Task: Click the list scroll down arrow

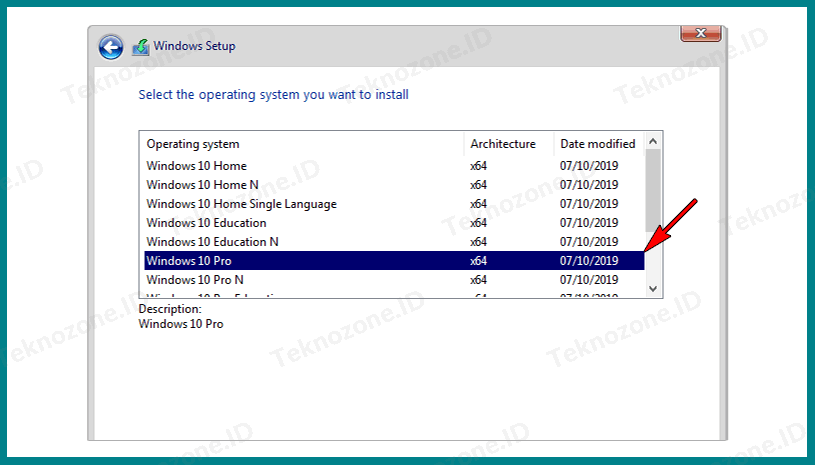Action: coord(653,289)
